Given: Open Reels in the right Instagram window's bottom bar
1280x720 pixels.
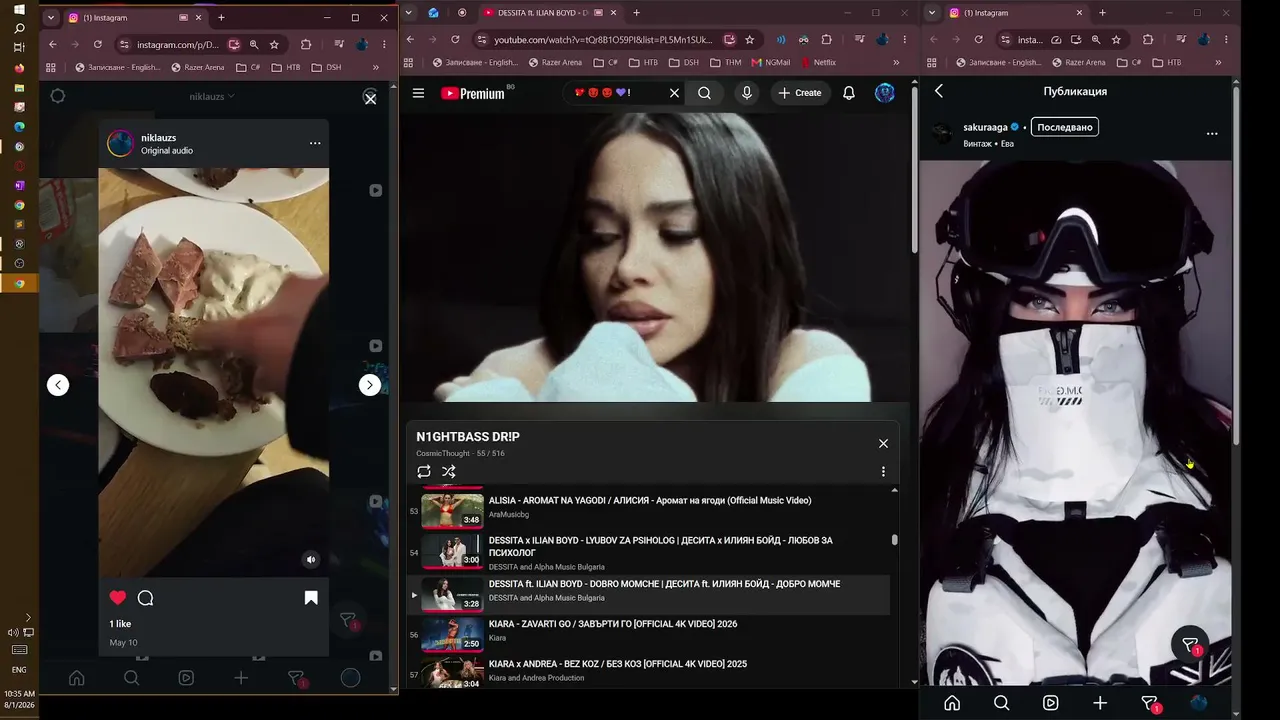Looking at the screenshot, I should point(1050,702).
